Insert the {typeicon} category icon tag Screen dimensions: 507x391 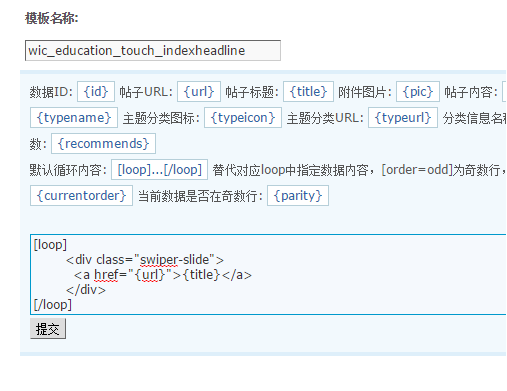click(x=243, y=117)
